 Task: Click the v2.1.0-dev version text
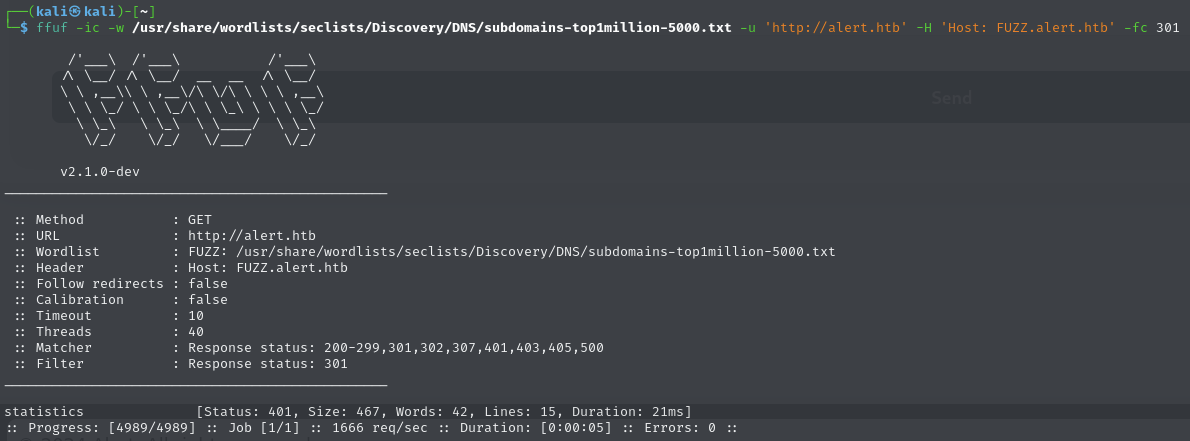(x=99, y=172)
